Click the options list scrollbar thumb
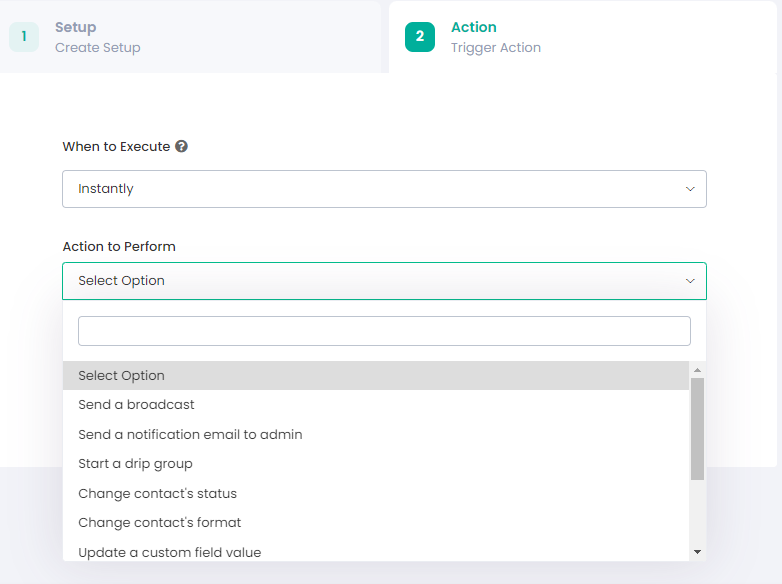The image size is (782, 584). click(697, 429)
